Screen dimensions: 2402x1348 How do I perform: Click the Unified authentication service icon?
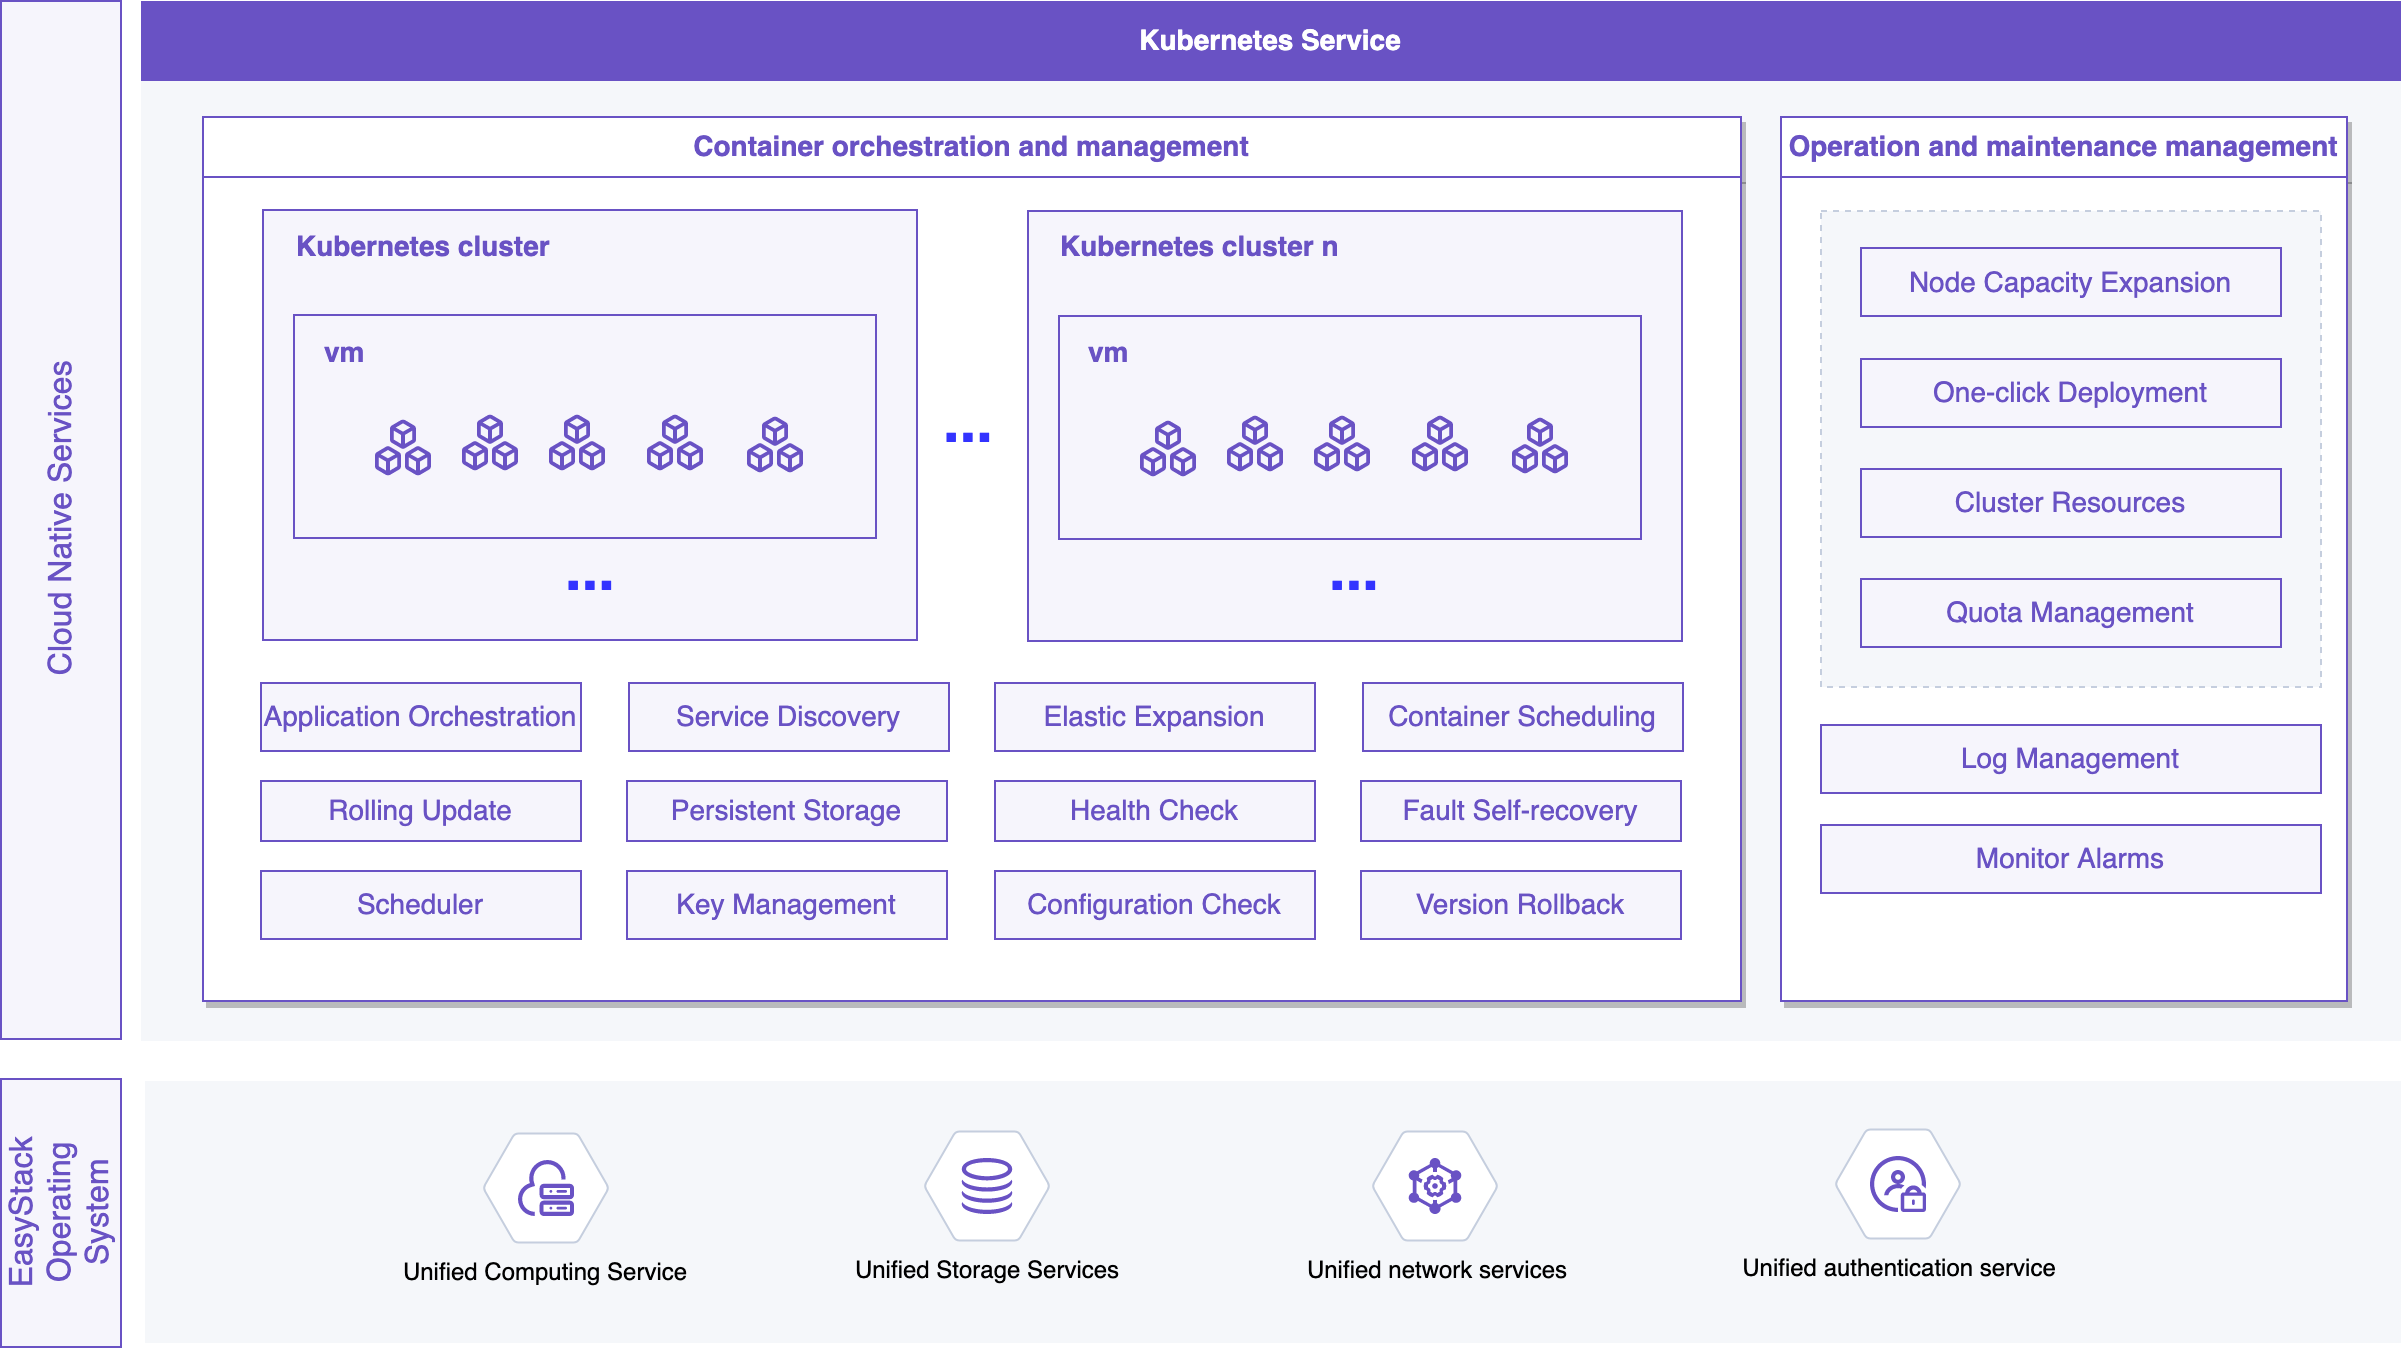pyautogui.click(x=1897, y=1185)
